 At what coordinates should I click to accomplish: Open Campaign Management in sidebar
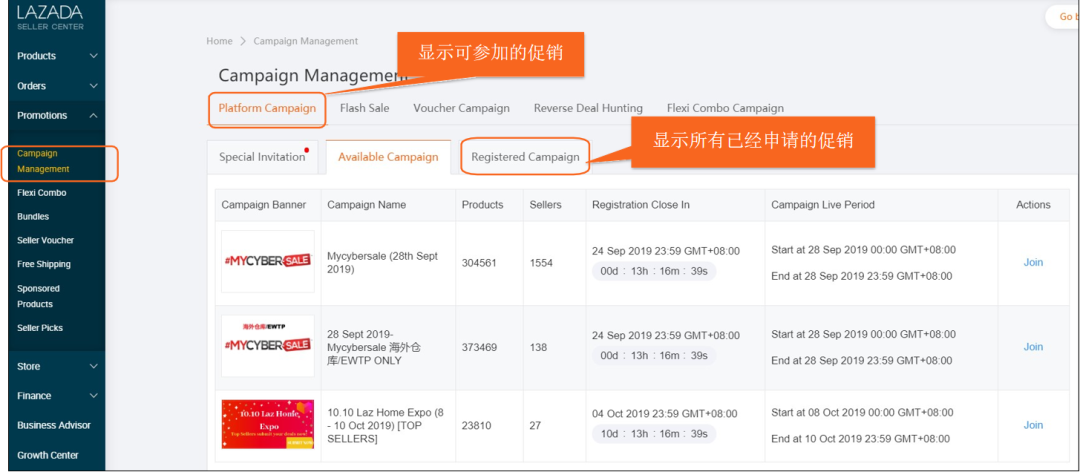tap(43, 161)
